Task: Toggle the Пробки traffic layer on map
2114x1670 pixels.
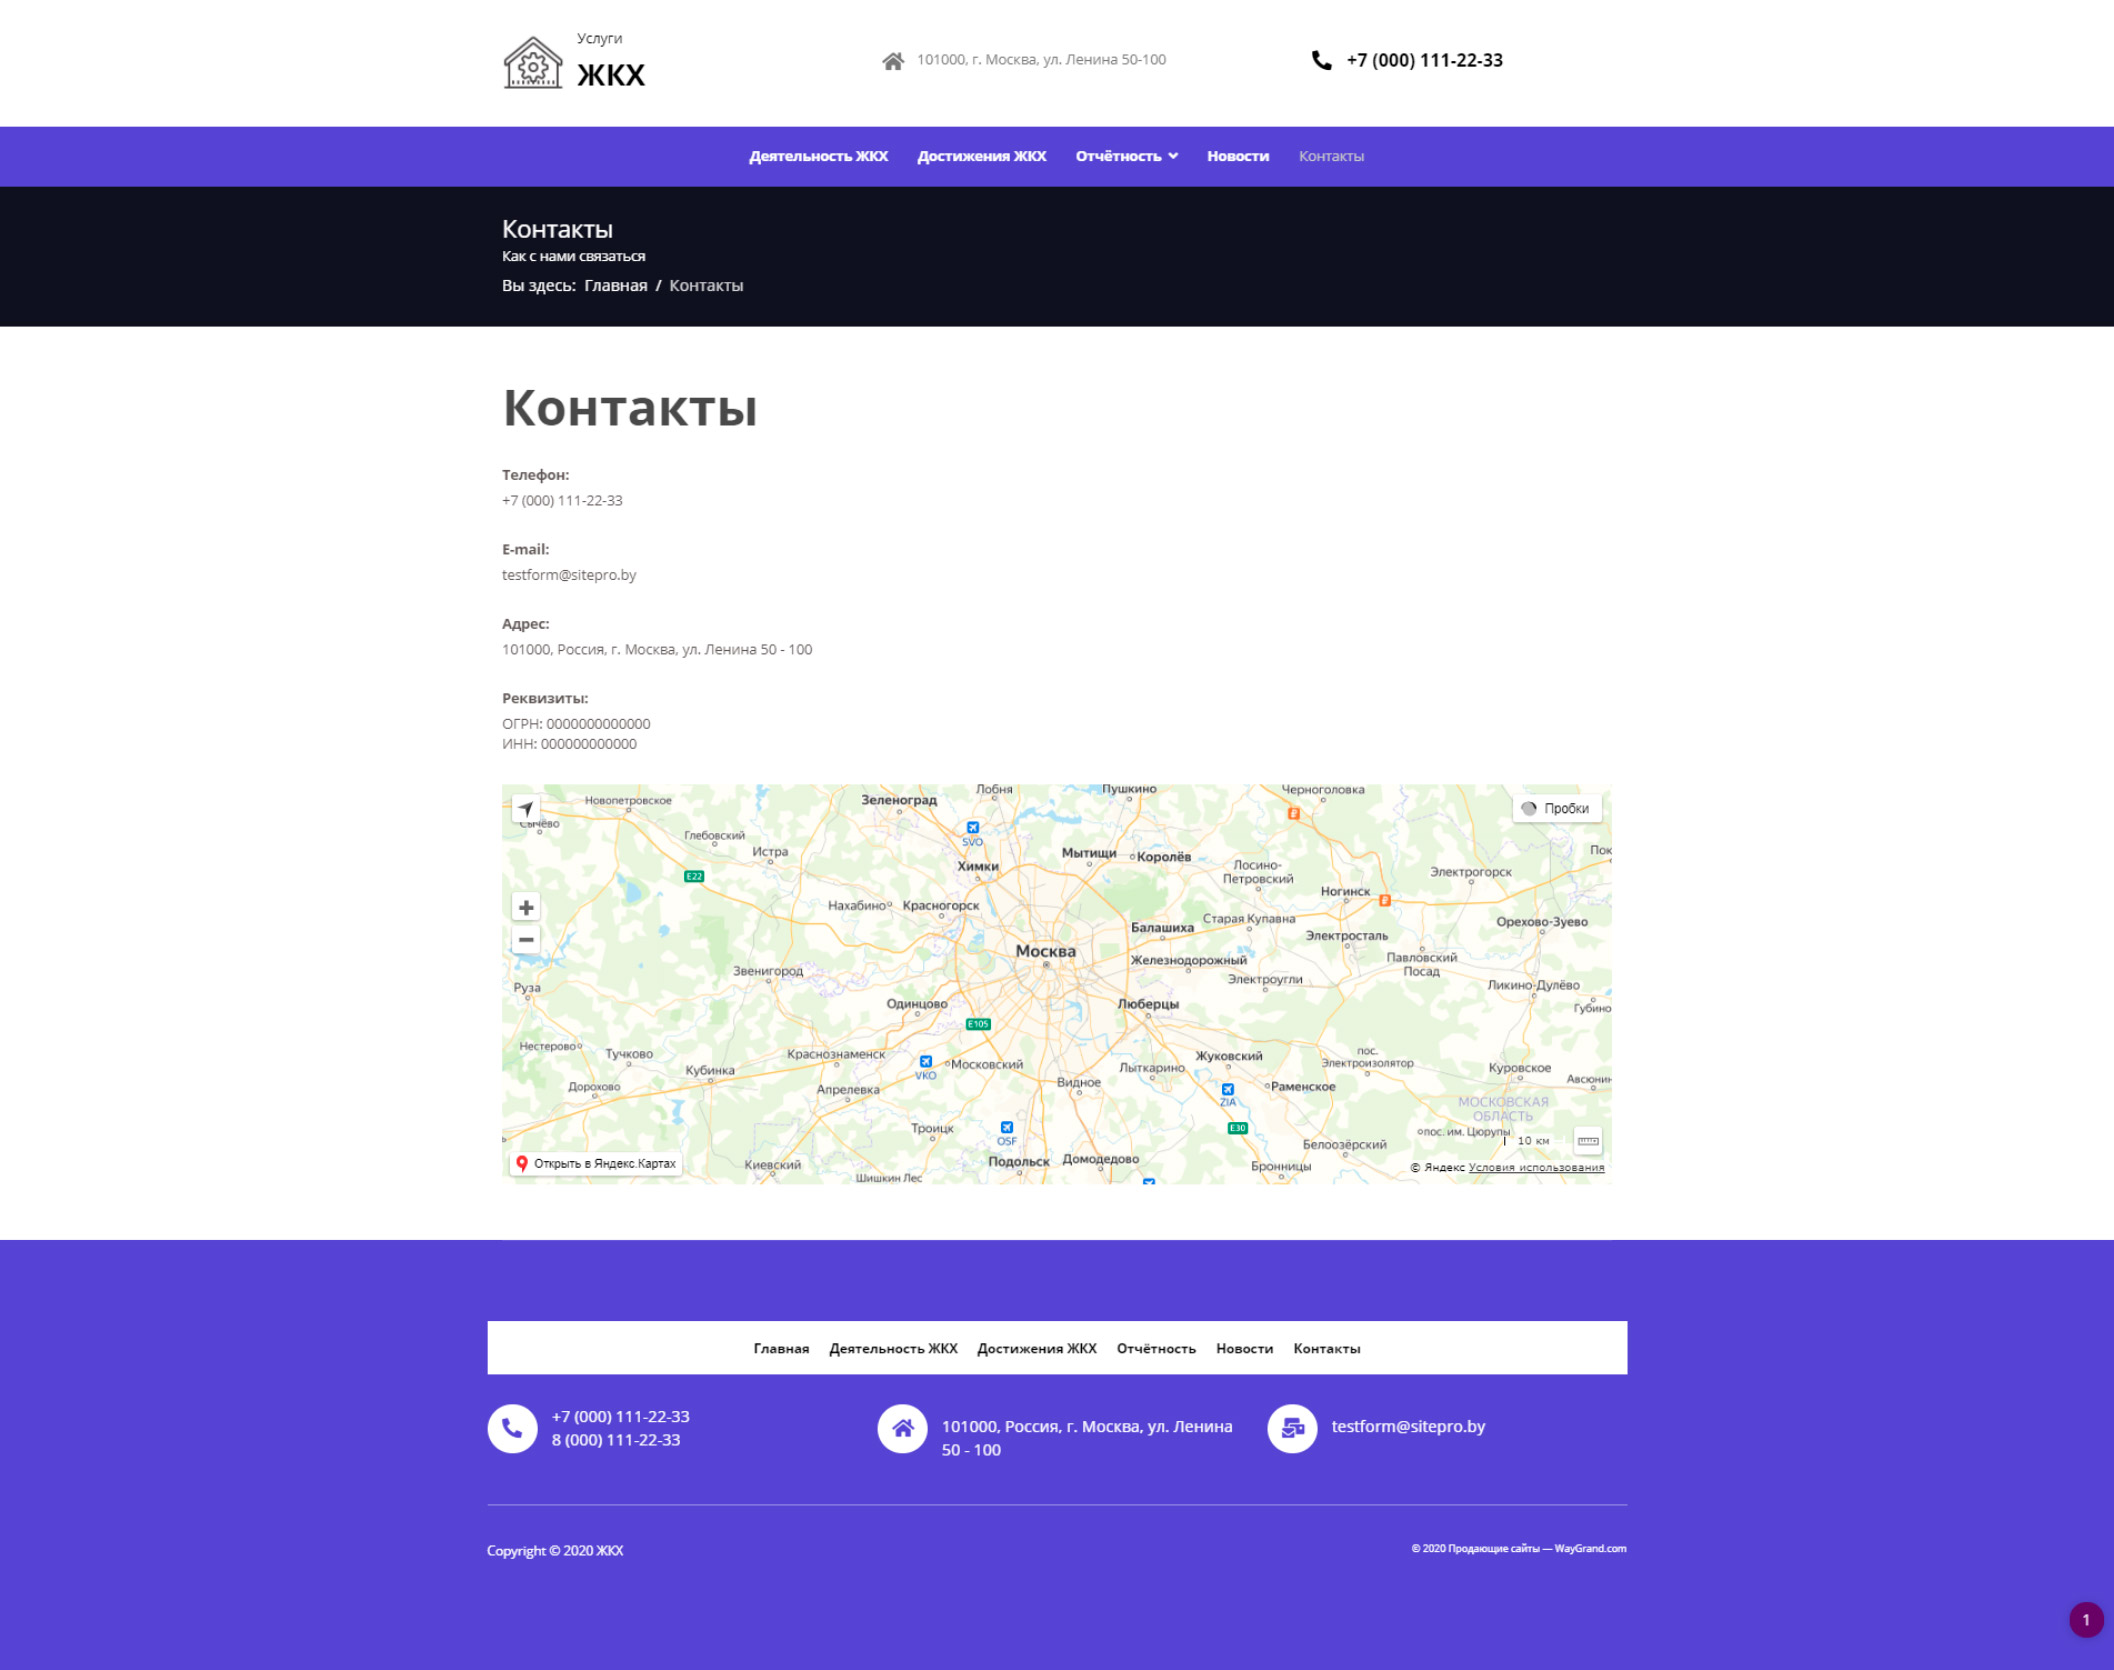Action: (x=1556, y=808)
